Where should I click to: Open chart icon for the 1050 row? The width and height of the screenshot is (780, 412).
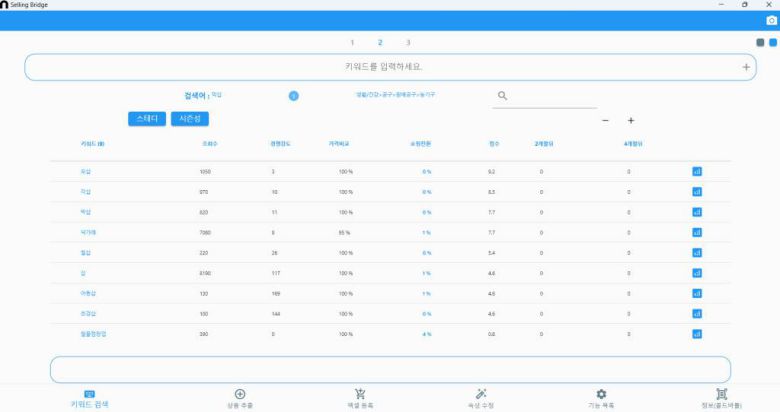tap(697, 171)
